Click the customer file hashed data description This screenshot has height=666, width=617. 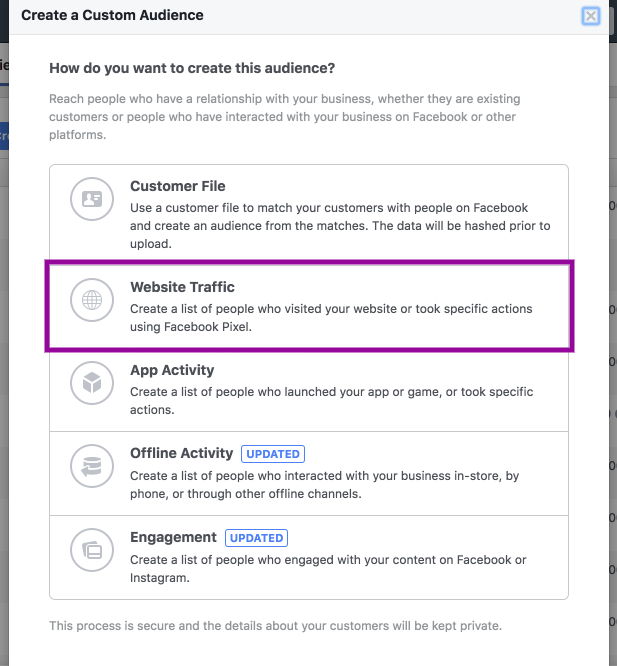[340, 226]
